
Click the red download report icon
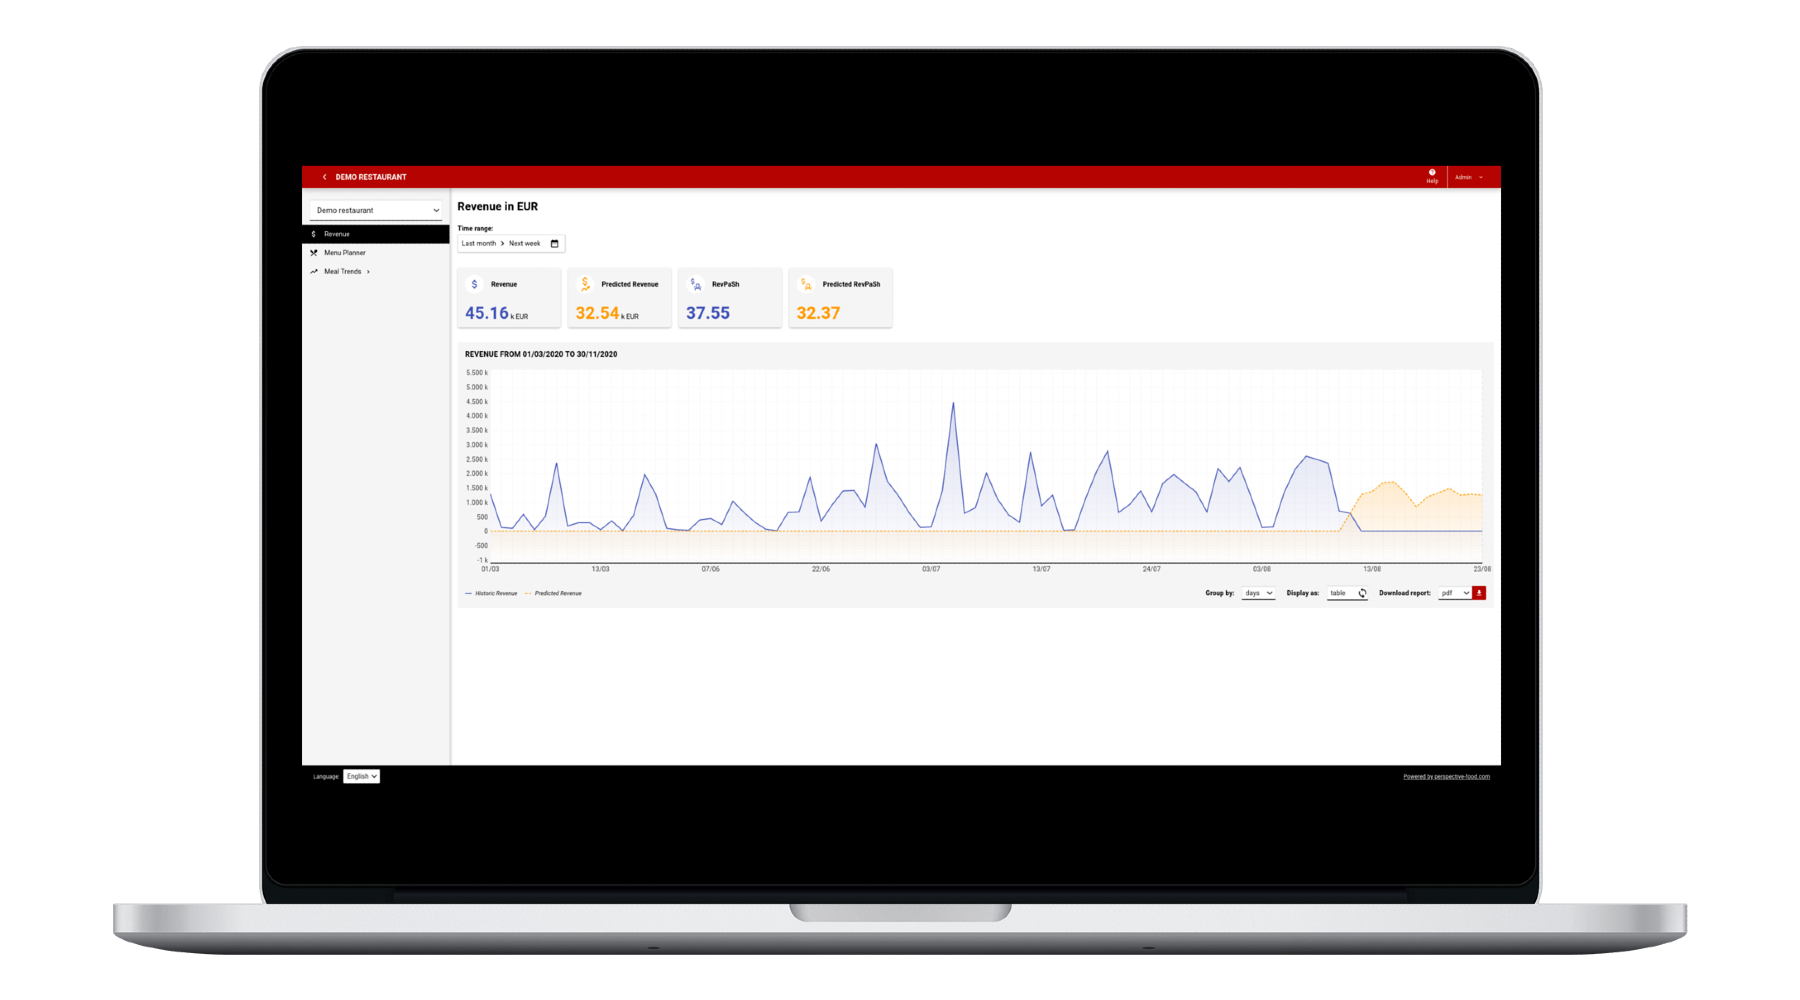(1479, 593)
